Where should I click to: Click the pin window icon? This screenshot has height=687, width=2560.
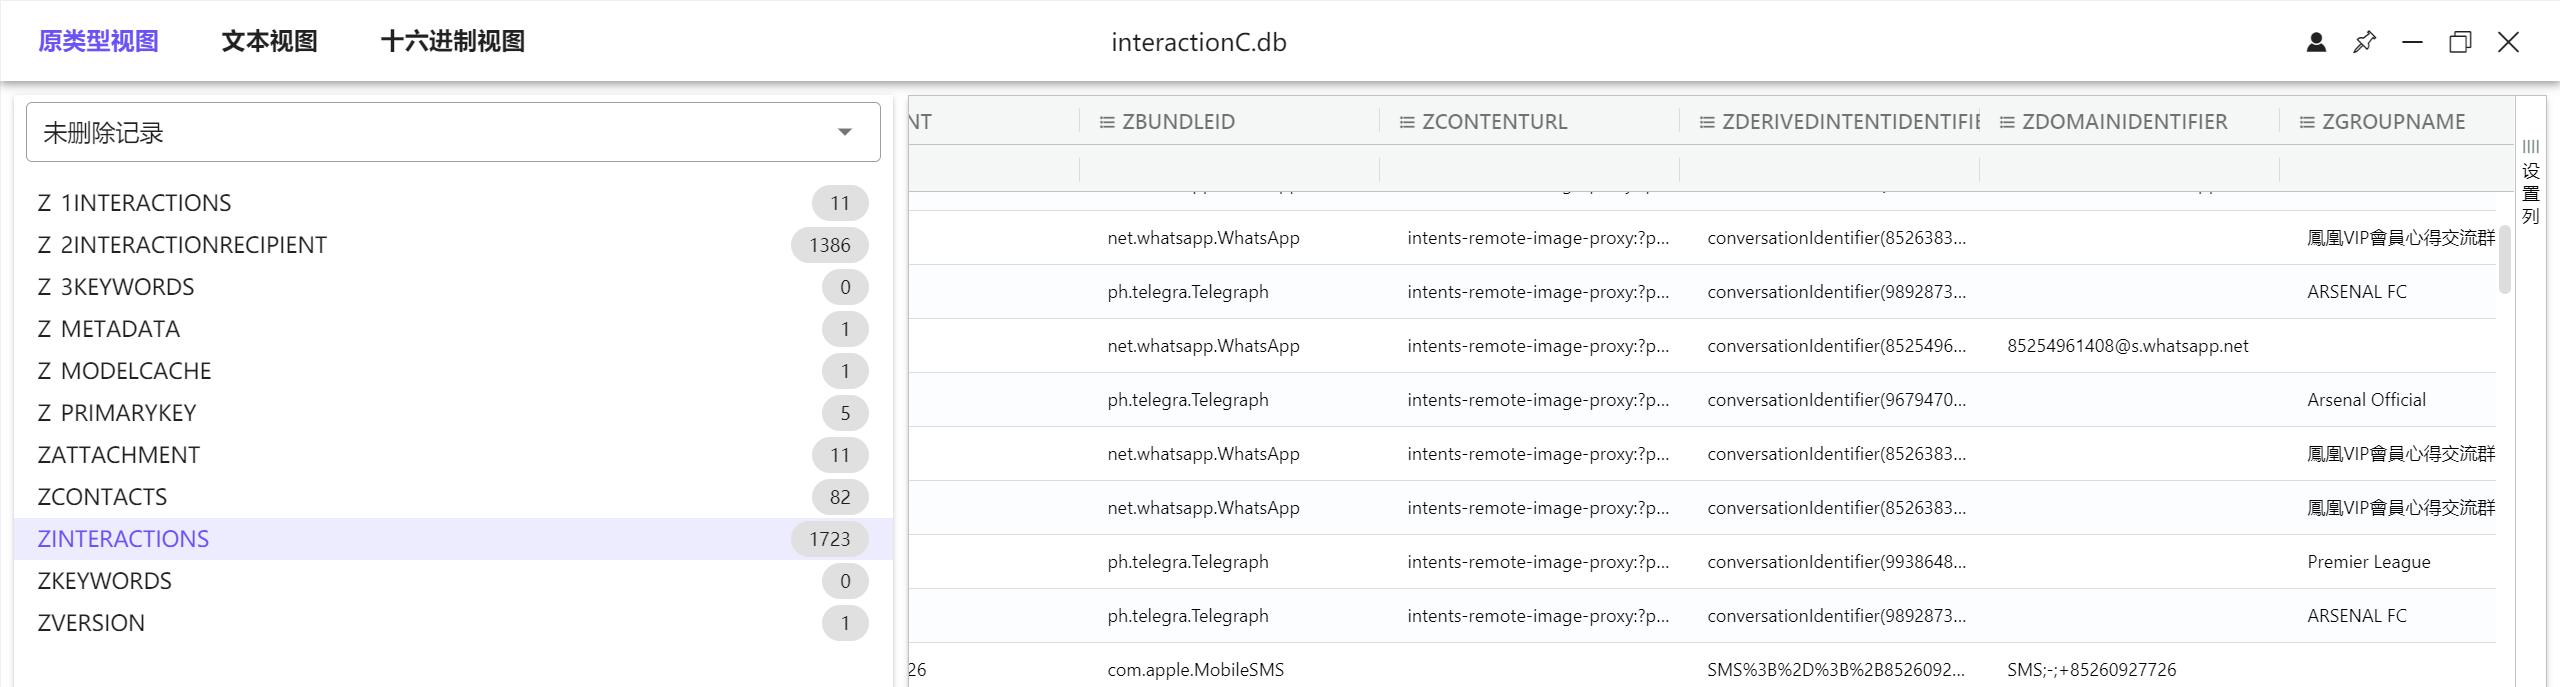pos(2364,42)
